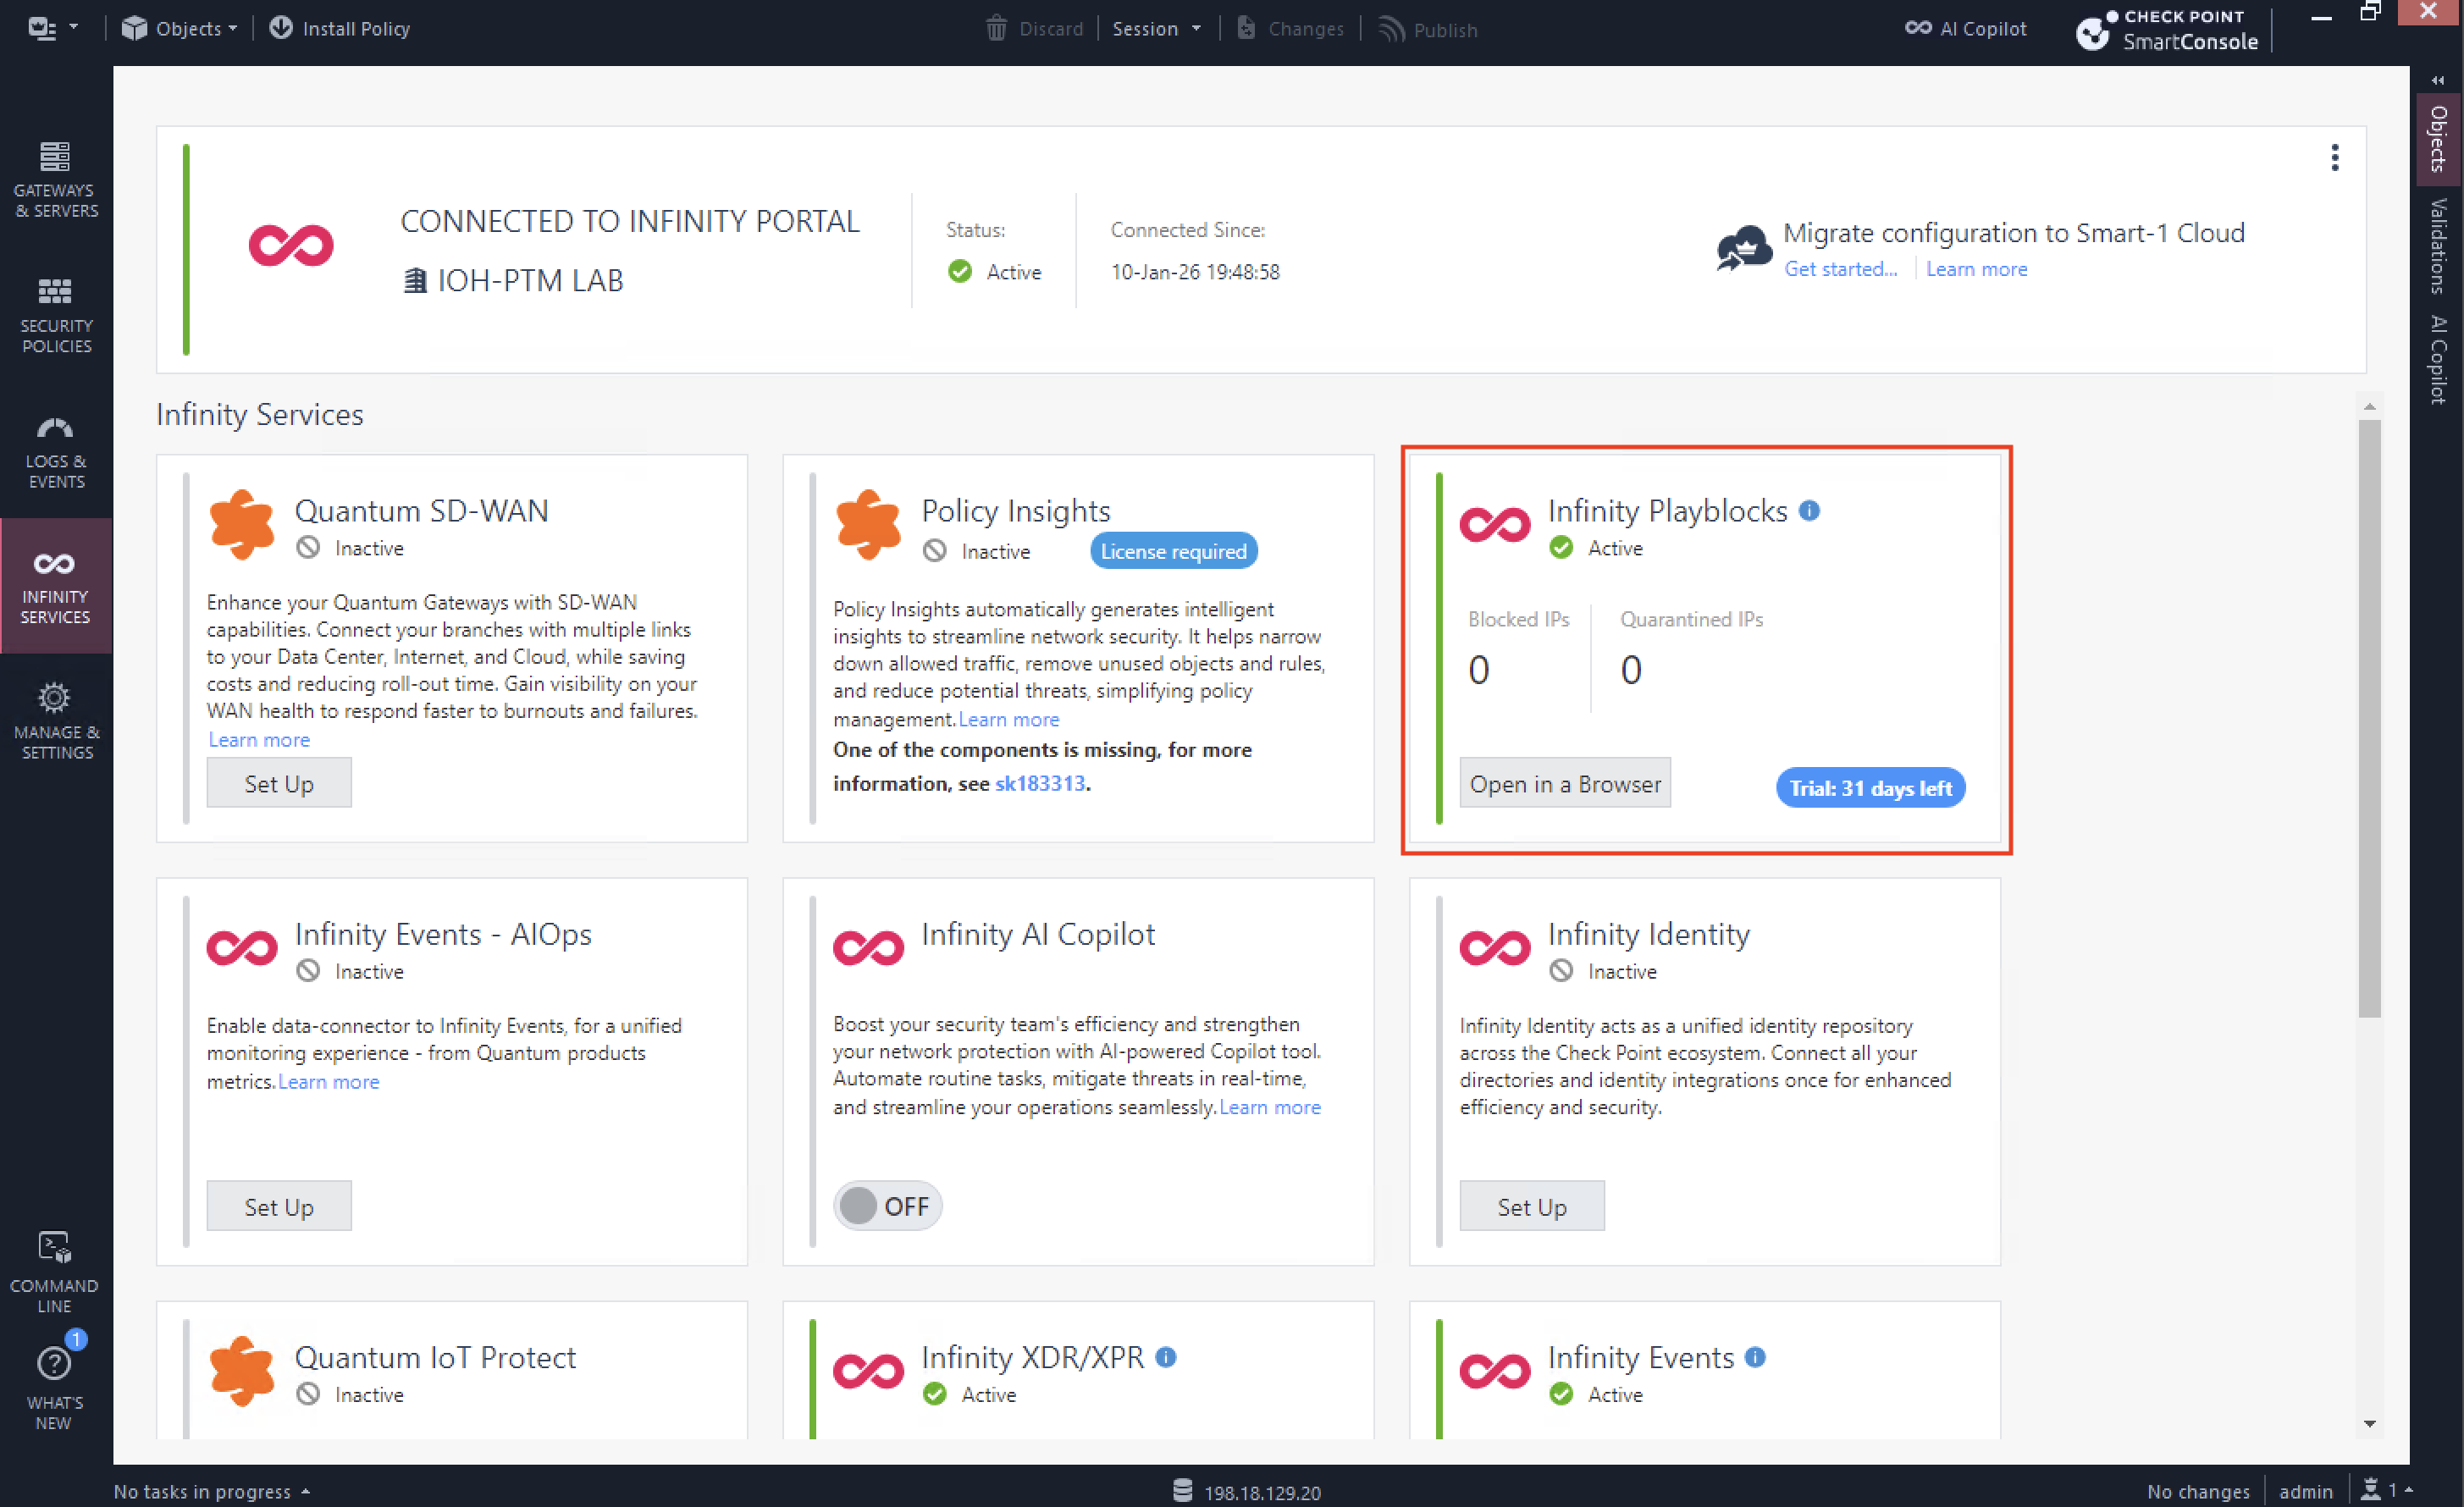2464x1507 pixels.
Task: Open the sk183313 article link
Action: tap(1039, 783)
